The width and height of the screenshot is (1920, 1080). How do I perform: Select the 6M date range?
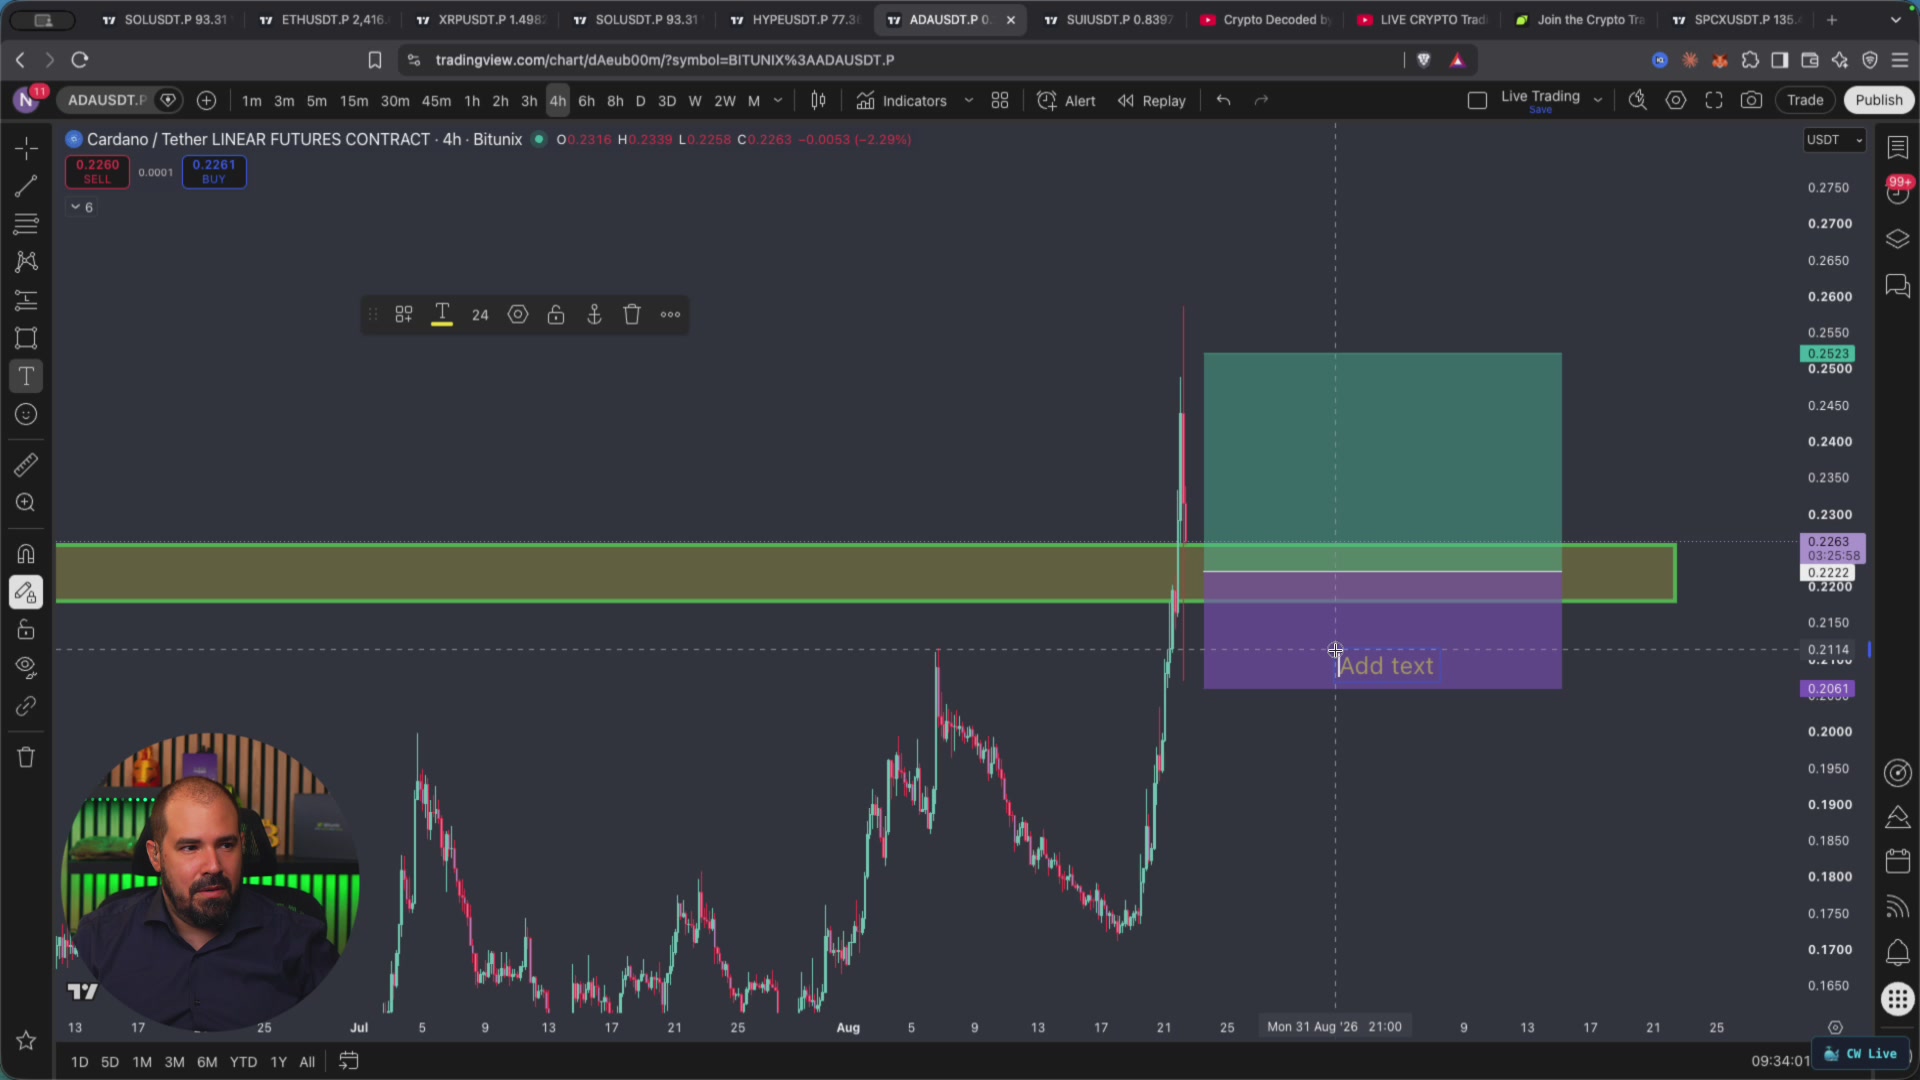(207, 1062)
